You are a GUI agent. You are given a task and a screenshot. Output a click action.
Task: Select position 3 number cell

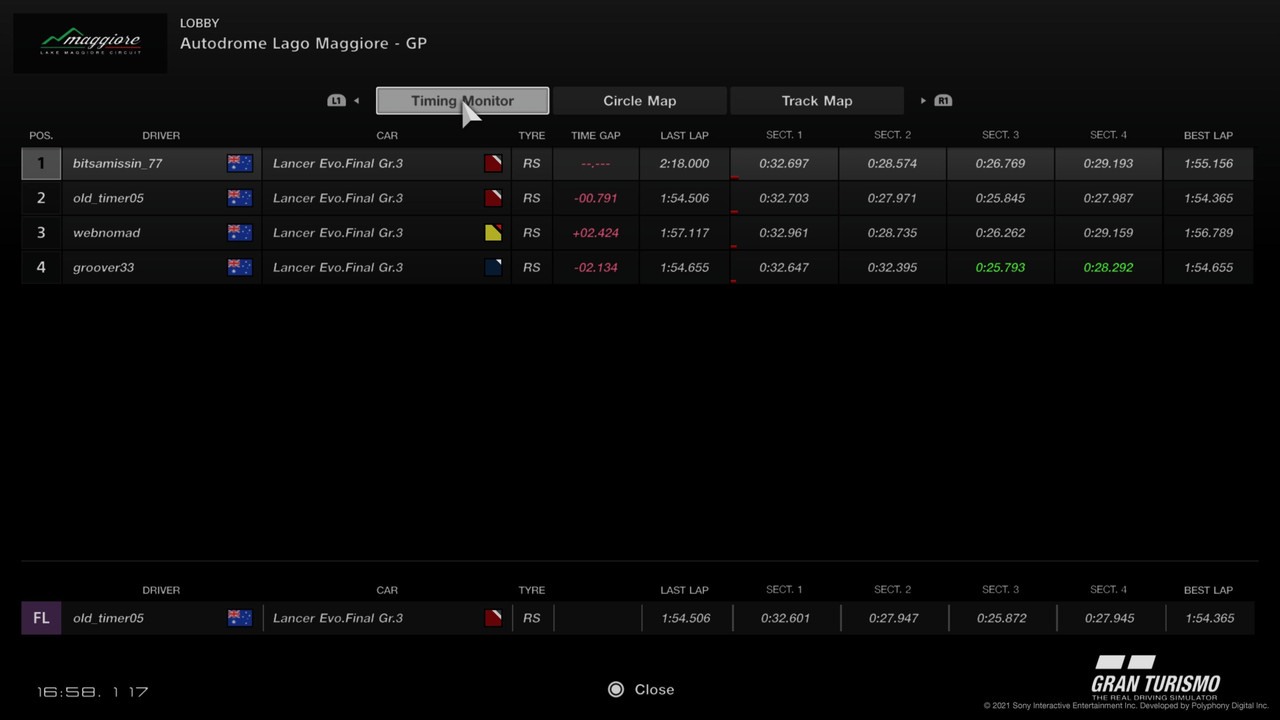point(41,233)
